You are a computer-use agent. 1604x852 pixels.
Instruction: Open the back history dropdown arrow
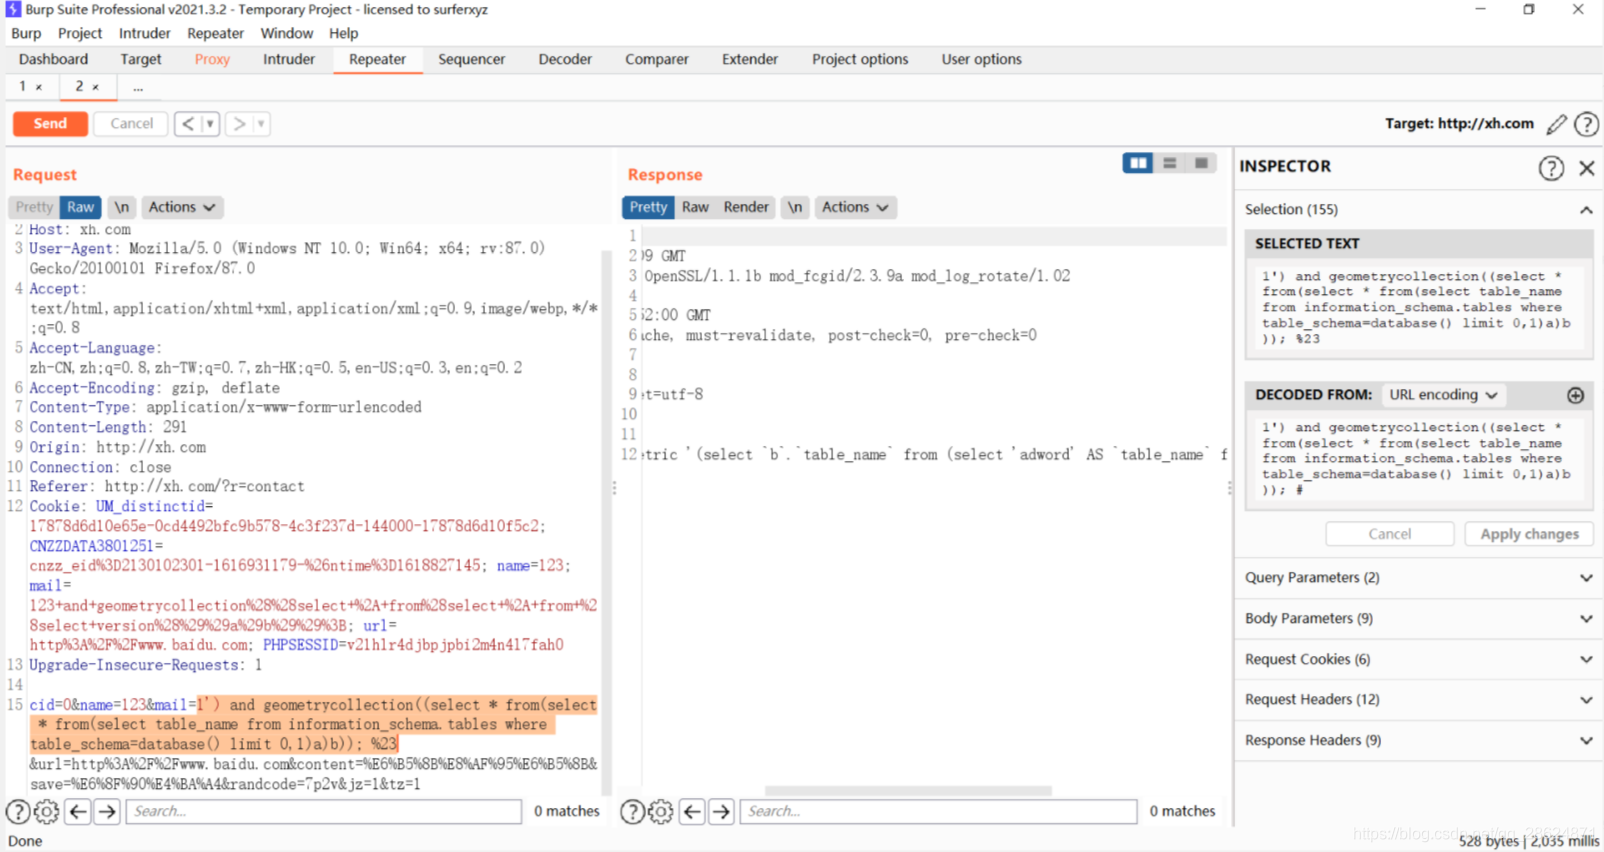(x=210, y=124)
